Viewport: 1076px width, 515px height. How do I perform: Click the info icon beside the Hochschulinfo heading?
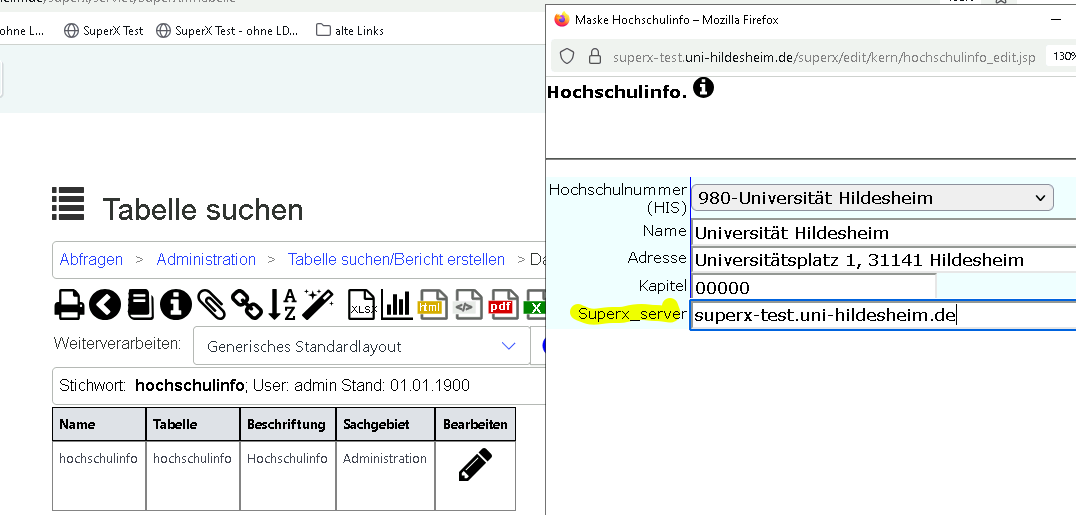coord(703,88)
